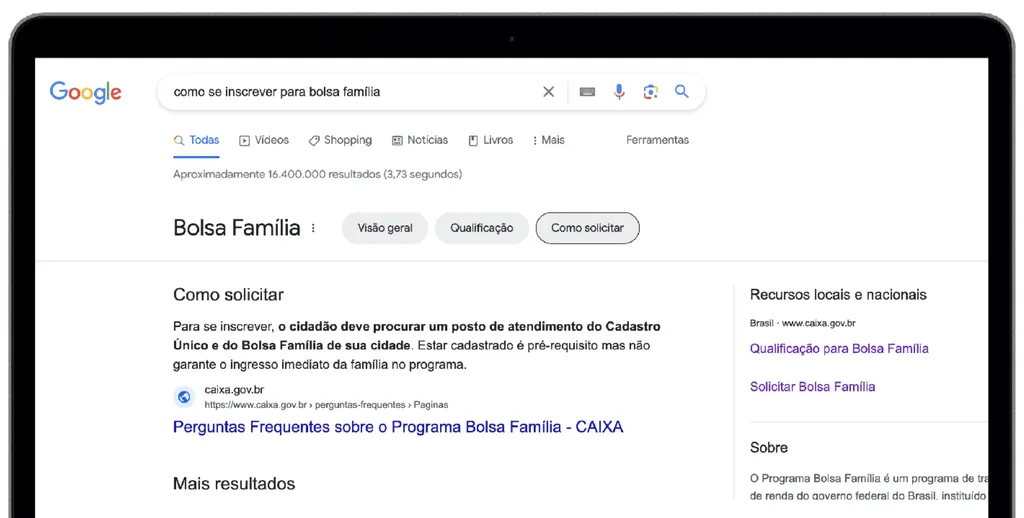Open the Notícias tab

[x=420, y=140]
